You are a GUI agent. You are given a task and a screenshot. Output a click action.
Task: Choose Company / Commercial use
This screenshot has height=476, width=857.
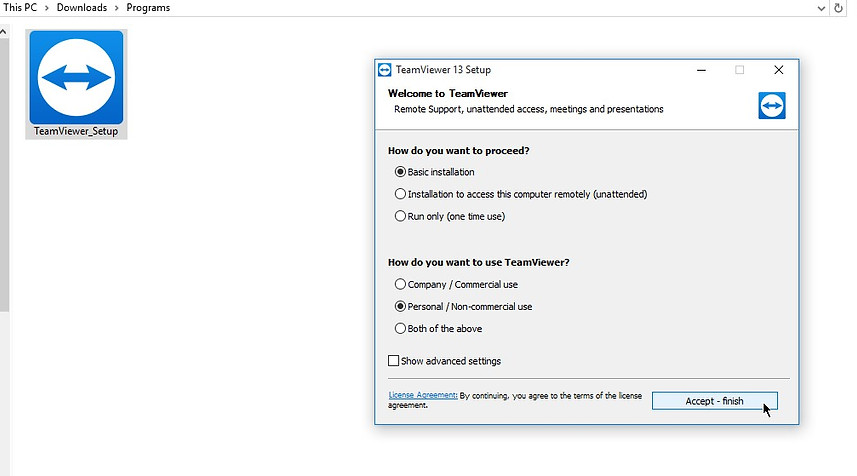(x=456, y=284)
